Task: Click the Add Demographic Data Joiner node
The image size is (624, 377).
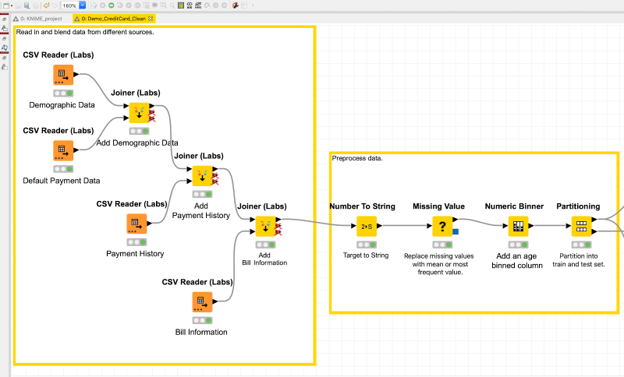Action: tap(139, 113)
